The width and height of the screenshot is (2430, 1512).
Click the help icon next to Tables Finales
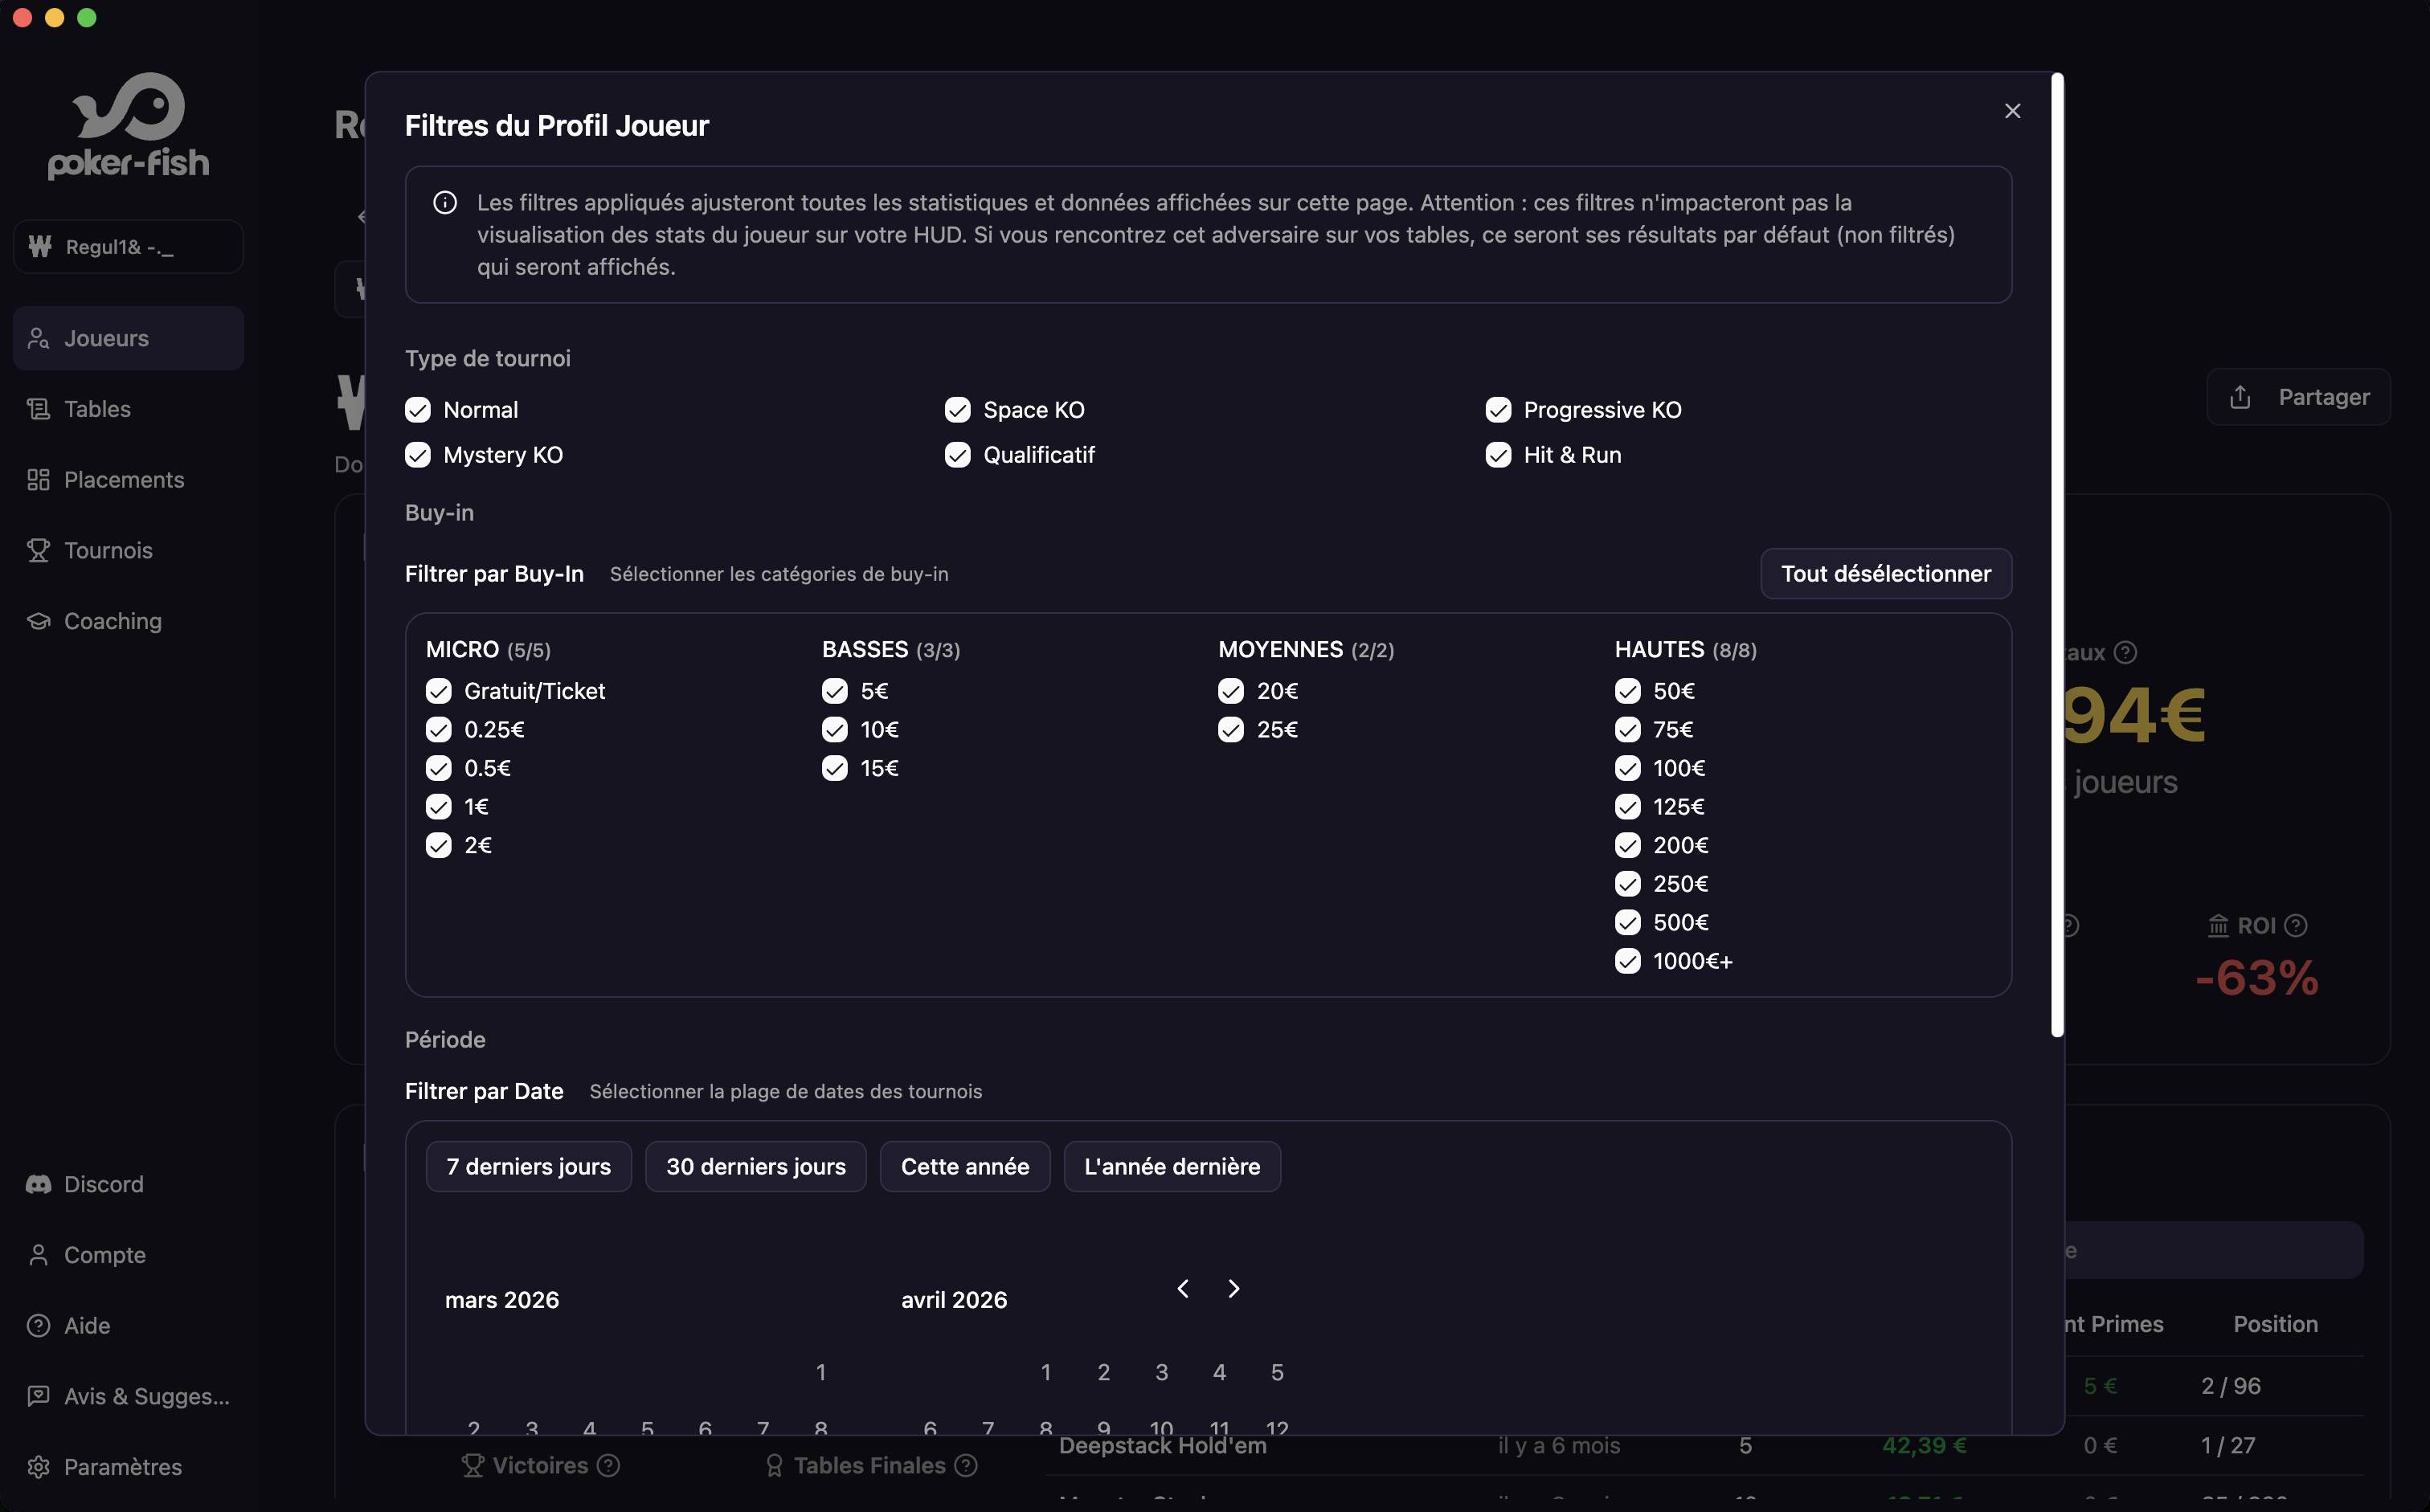click(x=966, y=1465)
